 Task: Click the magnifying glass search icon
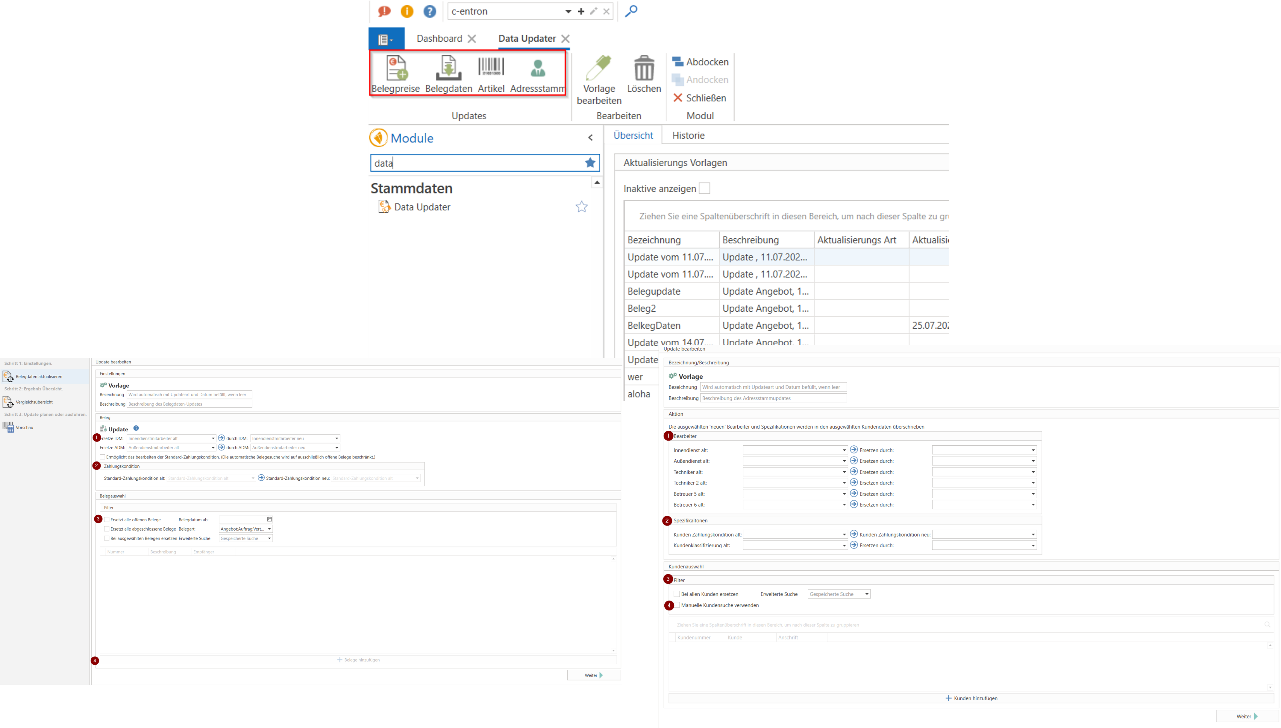coord(631,12)
